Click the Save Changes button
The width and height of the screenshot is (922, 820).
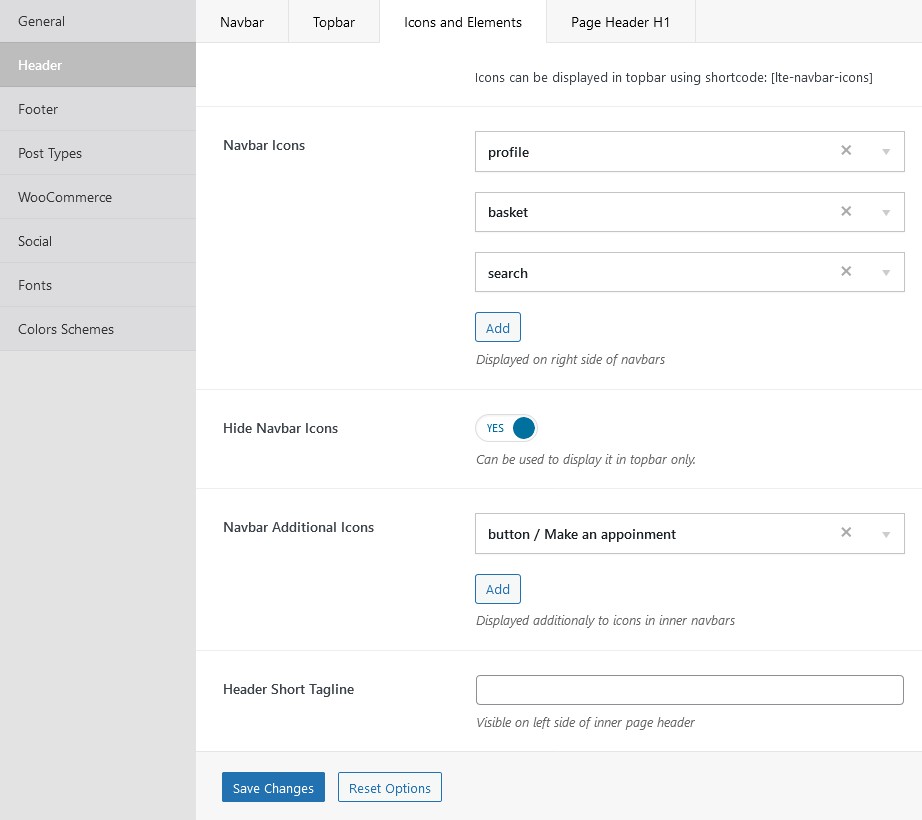(x=273, y=787)
